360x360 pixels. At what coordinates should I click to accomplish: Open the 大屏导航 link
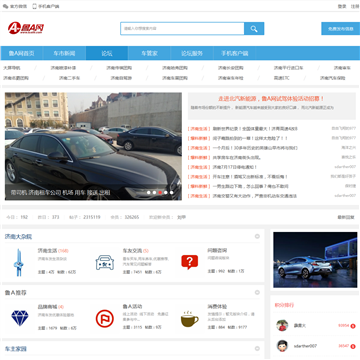click(12, 68)
